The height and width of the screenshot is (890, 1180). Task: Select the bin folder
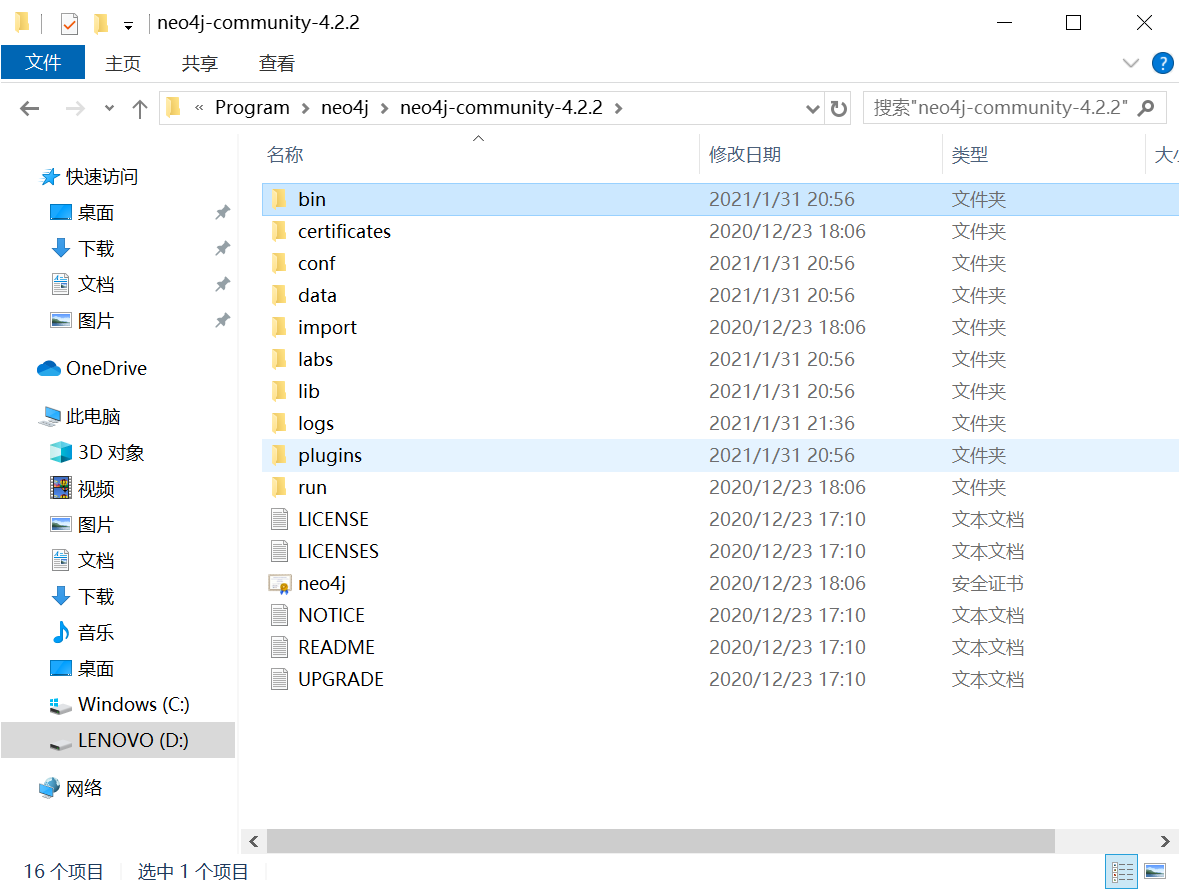coord(719,199)
